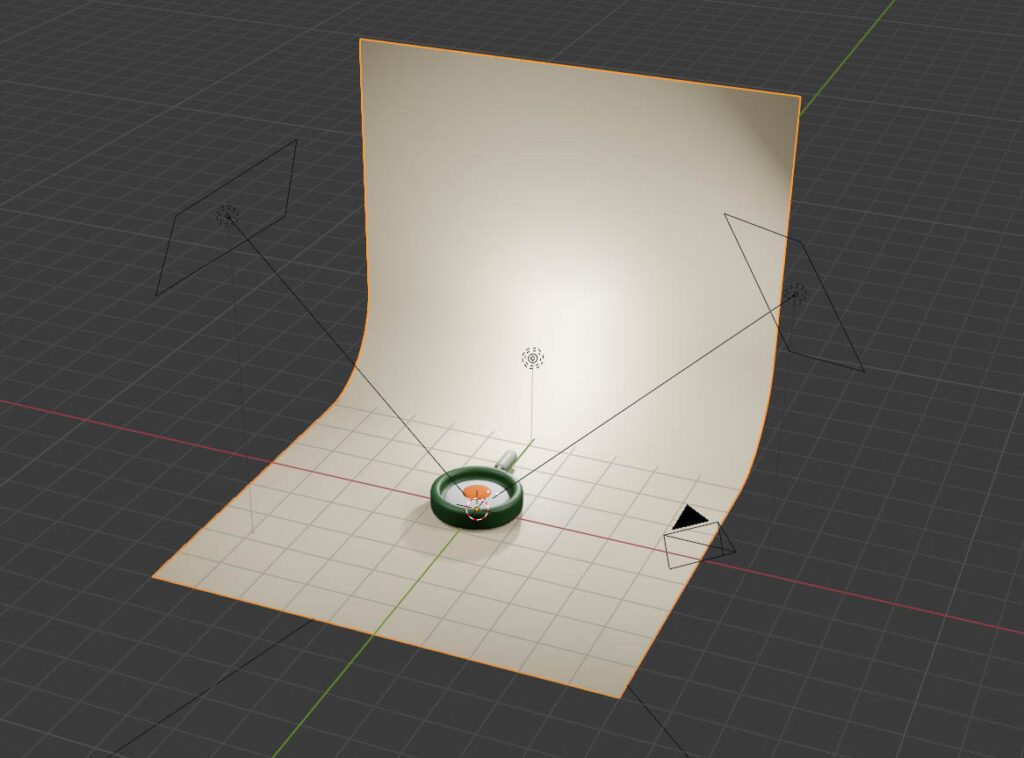Select the gray pan handle
Screen dimensions: 1024x758
[506, 460]
